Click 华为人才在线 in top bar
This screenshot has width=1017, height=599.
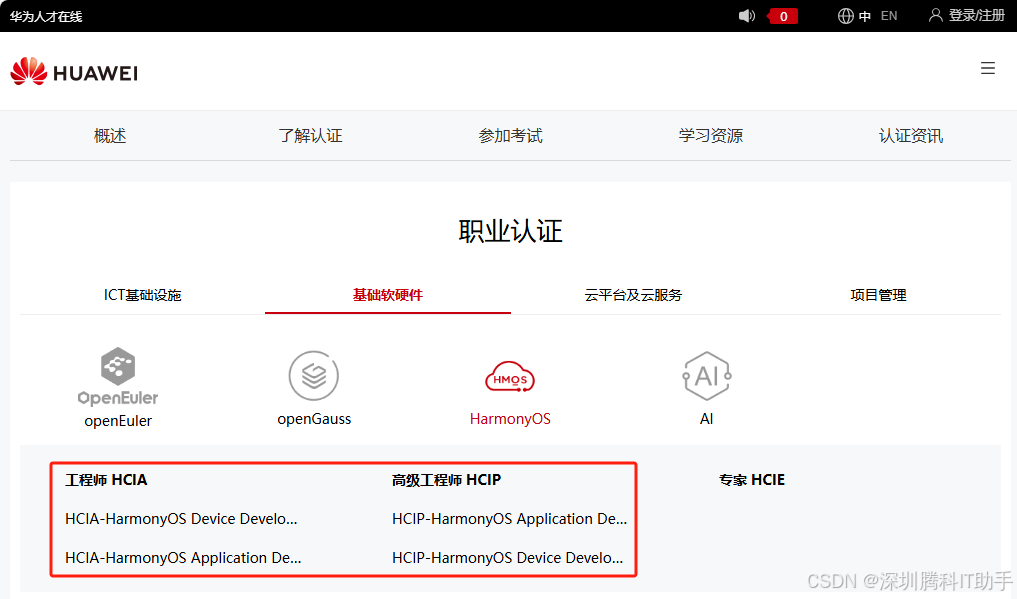pyautogui.click(x=45, y=16)
